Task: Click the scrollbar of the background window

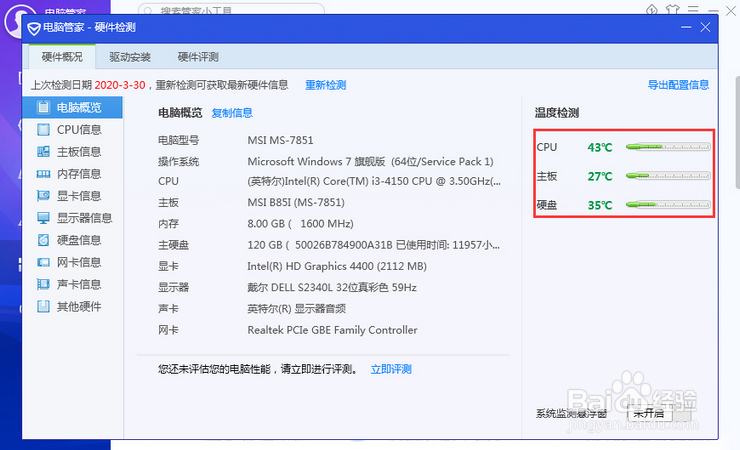Action: pos(738,132)
